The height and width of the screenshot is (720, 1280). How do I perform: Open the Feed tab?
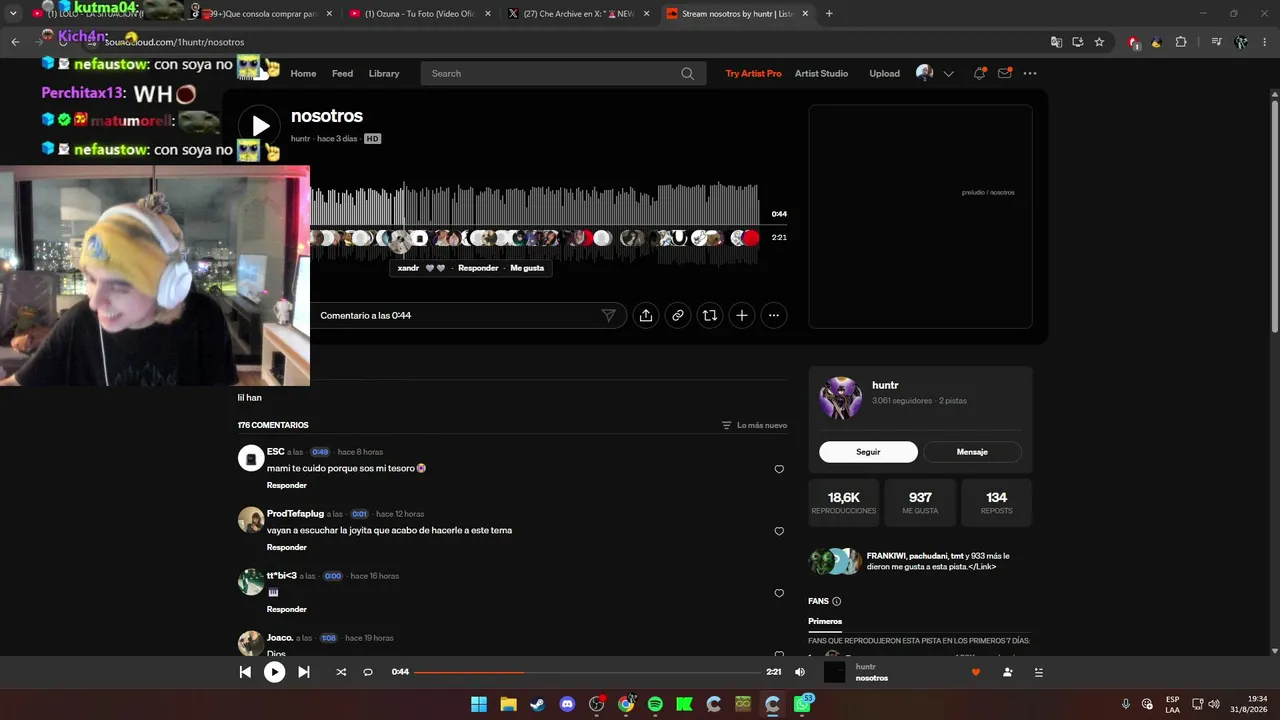(x=342, y=73)
